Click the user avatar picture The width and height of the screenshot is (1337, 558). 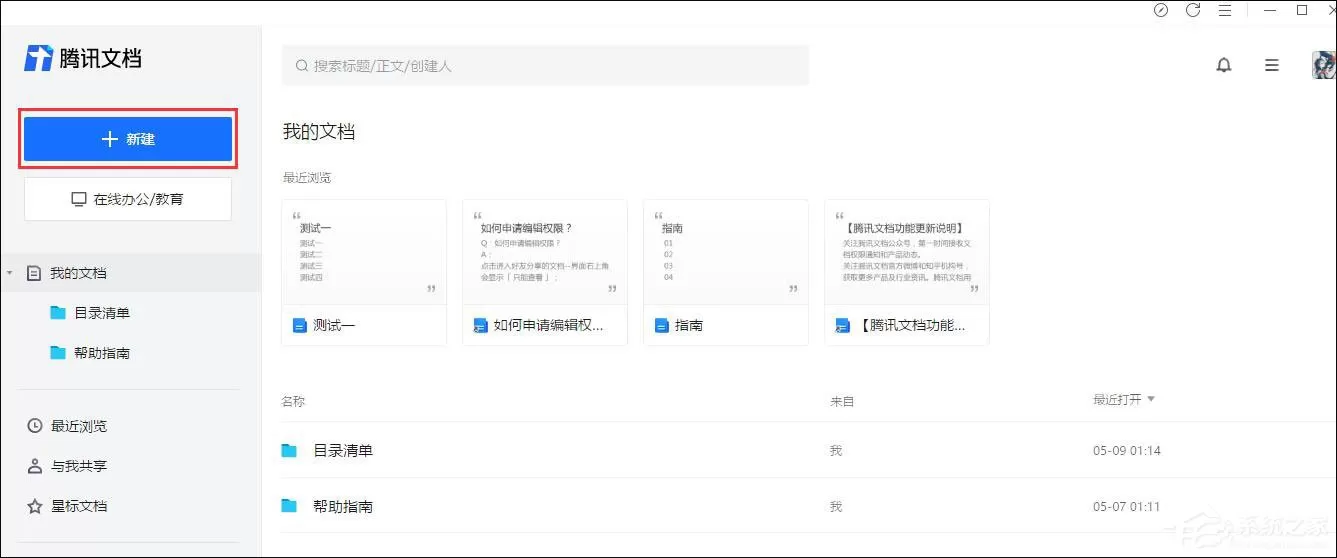tap(1324, 66)
